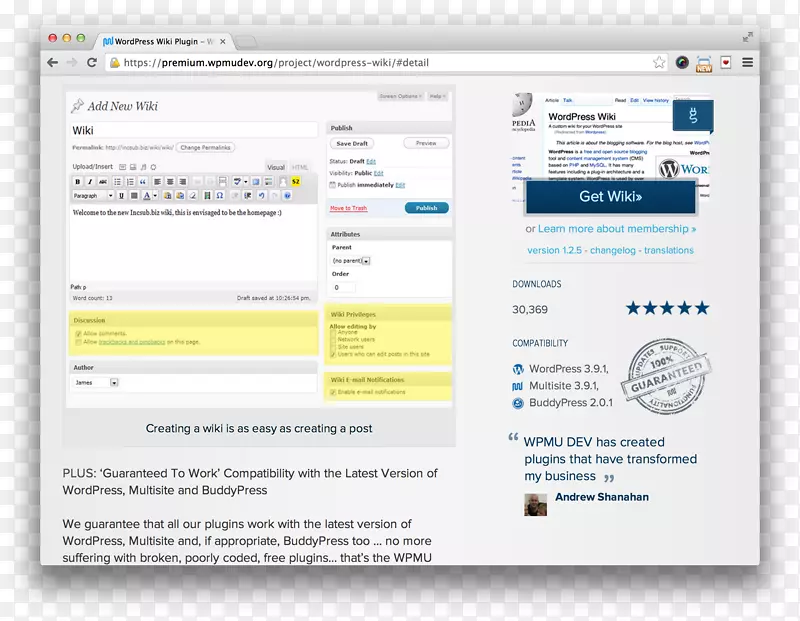Toggle bold formatting in the wiki editor

(x=78, y=182)
